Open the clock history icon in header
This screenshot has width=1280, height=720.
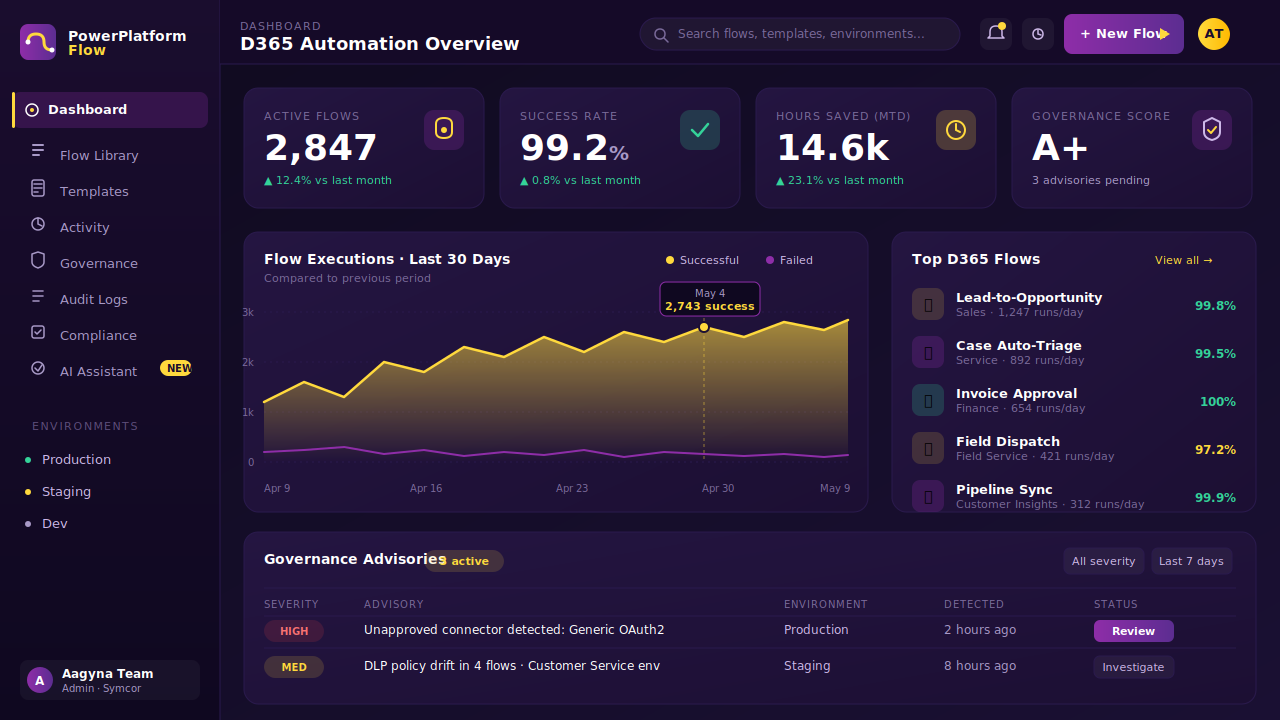(x=1038, y=34)
